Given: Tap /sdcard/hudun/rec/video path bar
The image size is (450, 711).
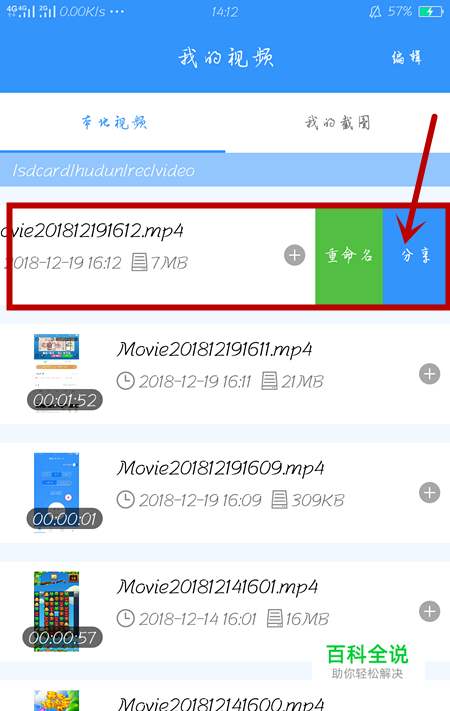Looking at the screenshot, I should 225,170.
